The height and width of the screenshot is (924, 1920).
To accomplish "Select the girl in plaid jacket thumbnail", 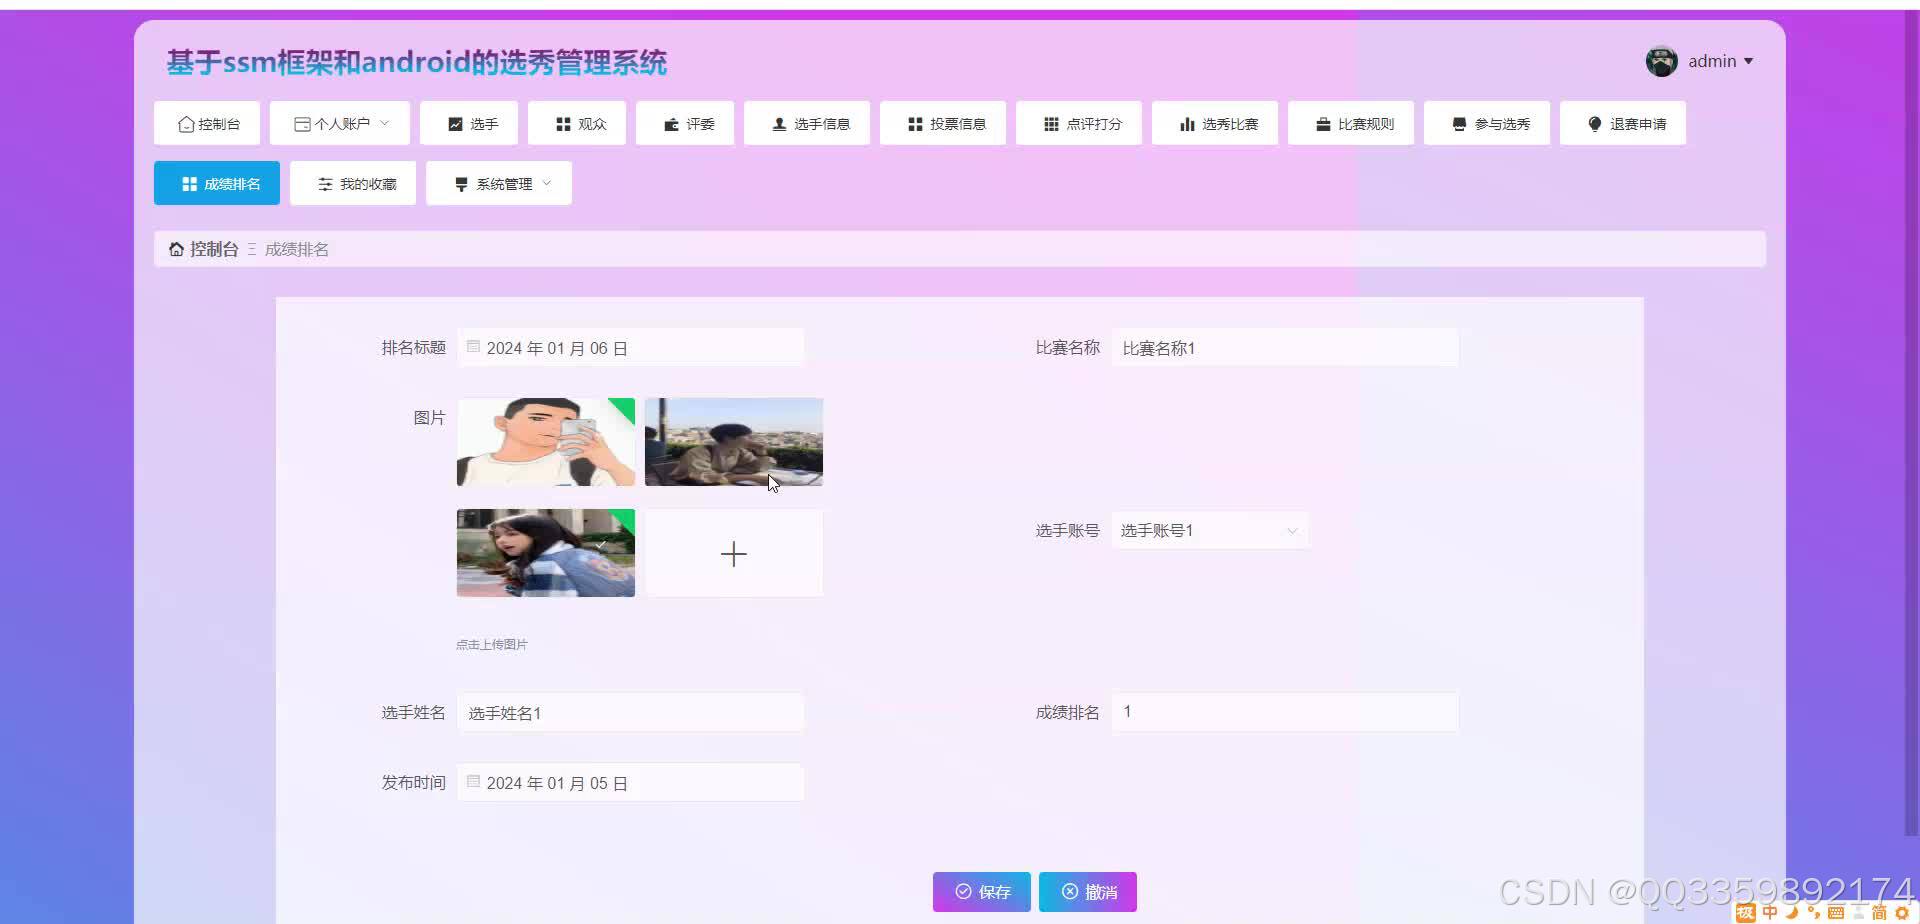I will pyautogui.click(x=546, y=553).
